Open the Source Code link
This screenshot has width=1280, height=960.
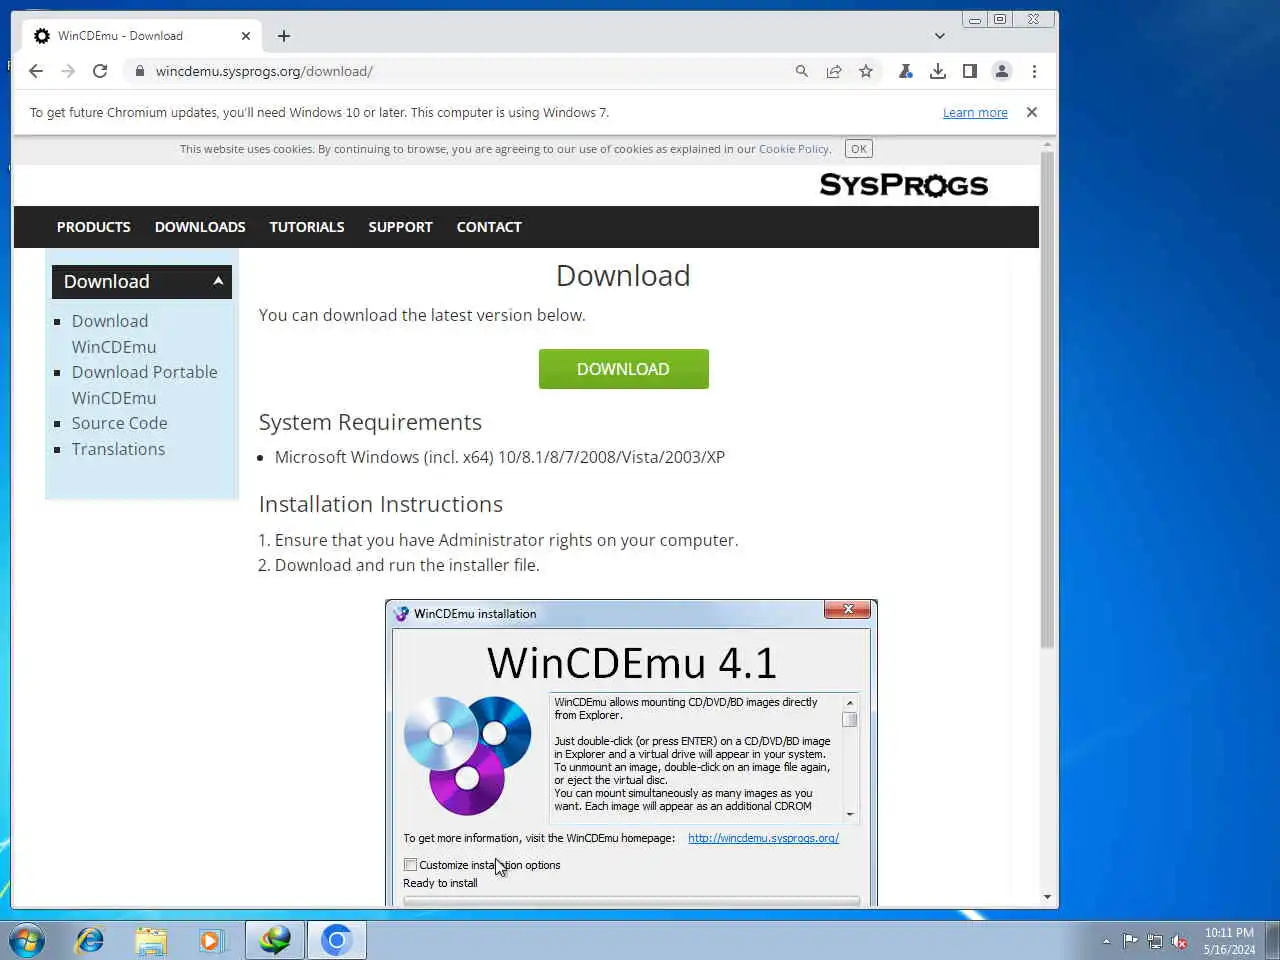pos(119,423)
